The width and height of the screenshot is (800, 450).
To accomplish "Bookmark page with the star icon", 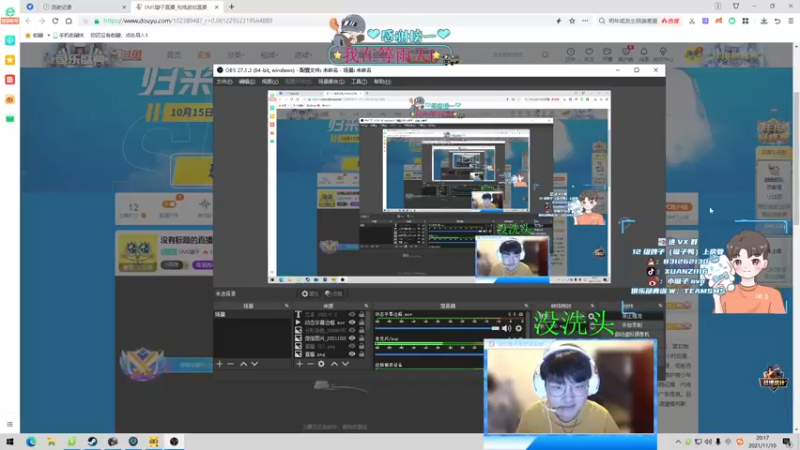I will pos(572,21).
